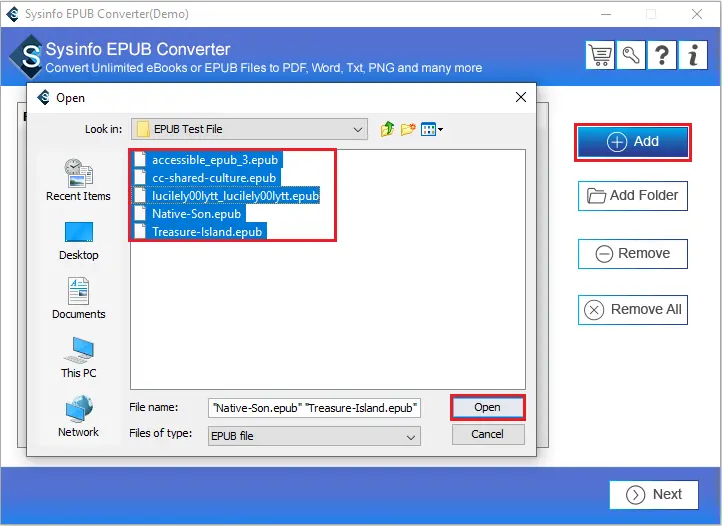This screenshot has width=722, height=526.
Task: Expand the Look in folder dropdown
Action: [x=357, y=129]
